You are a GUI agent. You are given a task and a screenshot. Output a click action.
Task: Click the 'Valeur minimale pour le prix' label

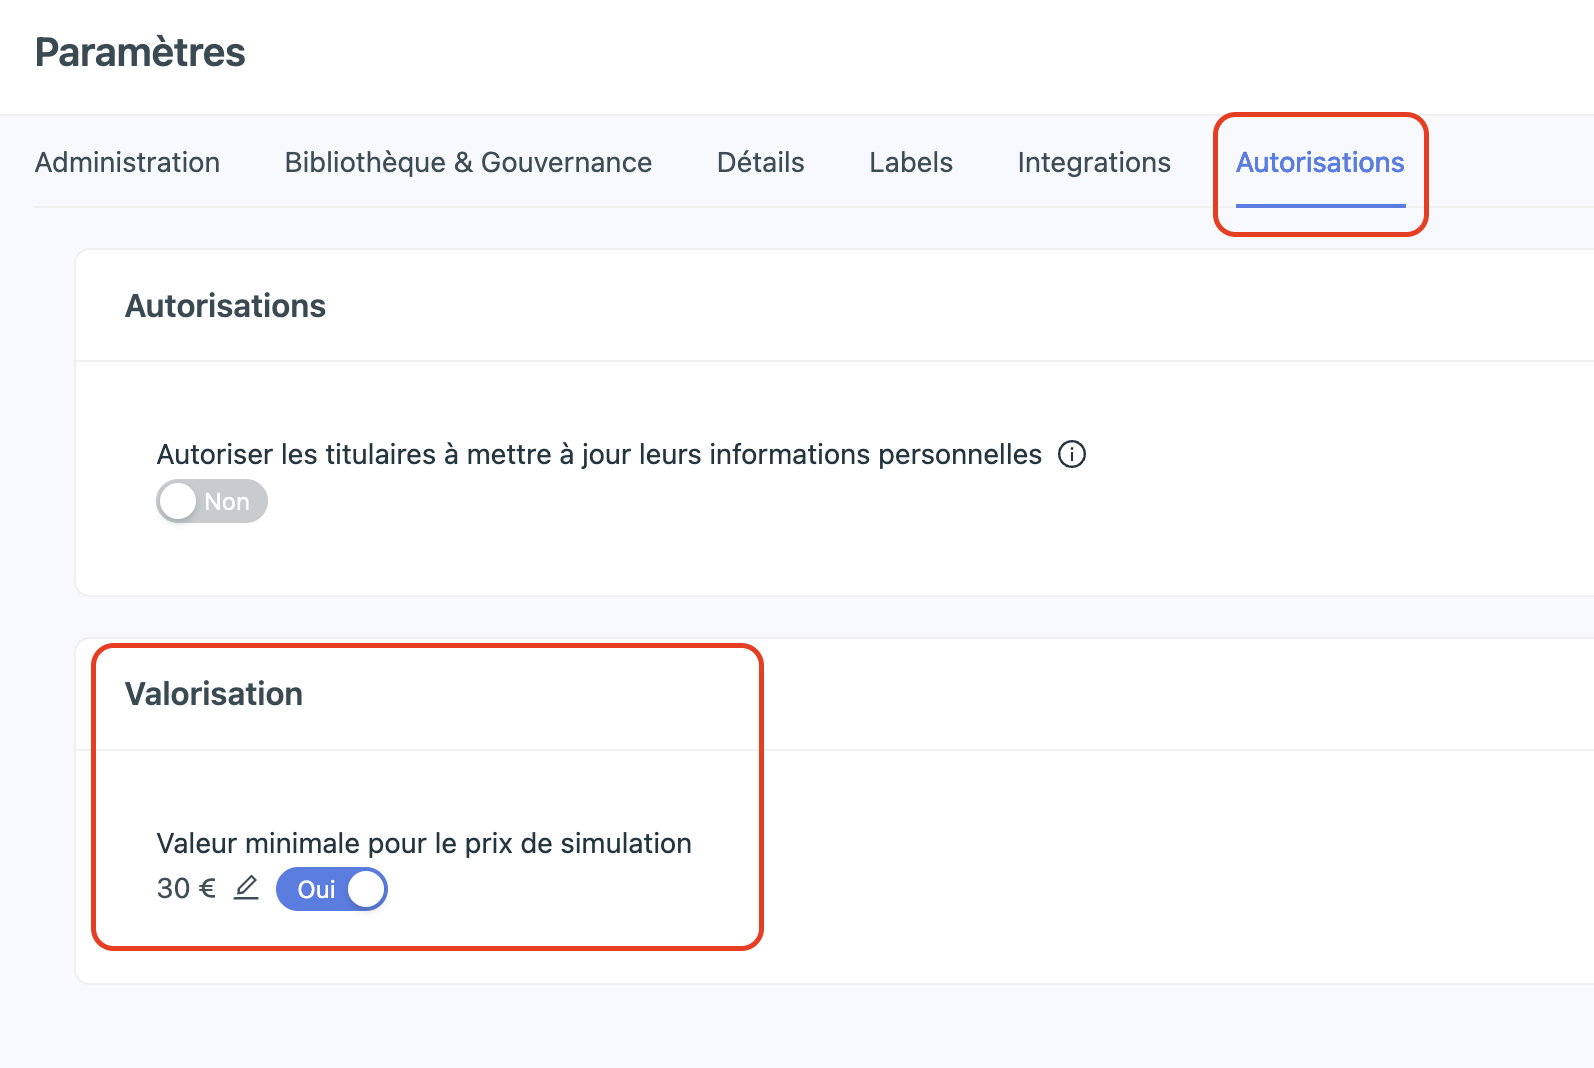pyautogui.click(x=424, y=843)
